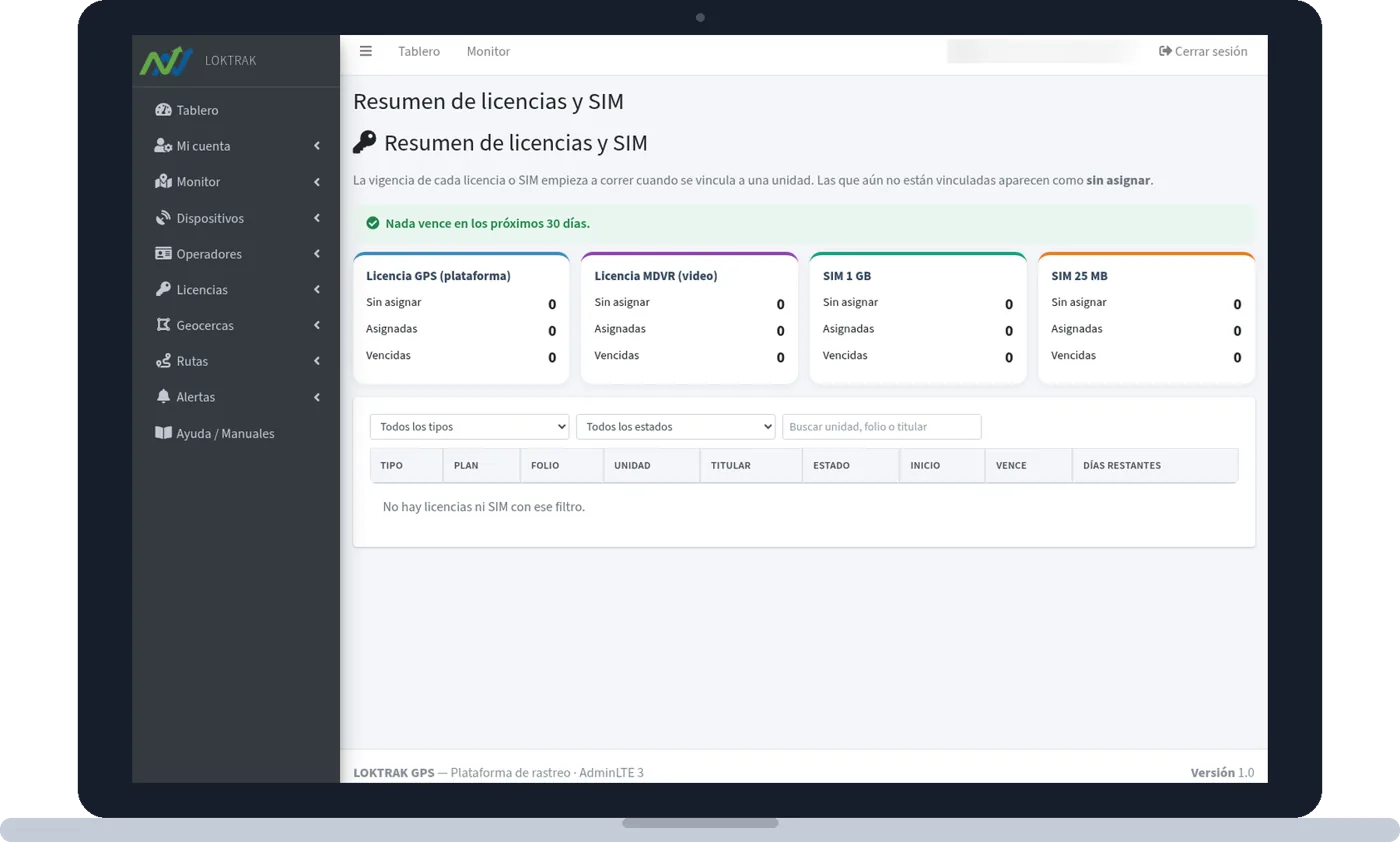Click the SIM 1 GB card title
Viewport: 1400px width, 842px height.
click(x=847, y=276)
